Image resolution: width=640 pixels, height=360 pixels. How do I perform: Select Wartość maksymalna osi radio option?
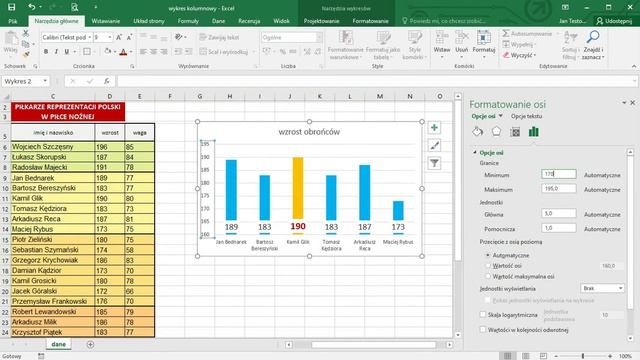click(x=487, y=276)
